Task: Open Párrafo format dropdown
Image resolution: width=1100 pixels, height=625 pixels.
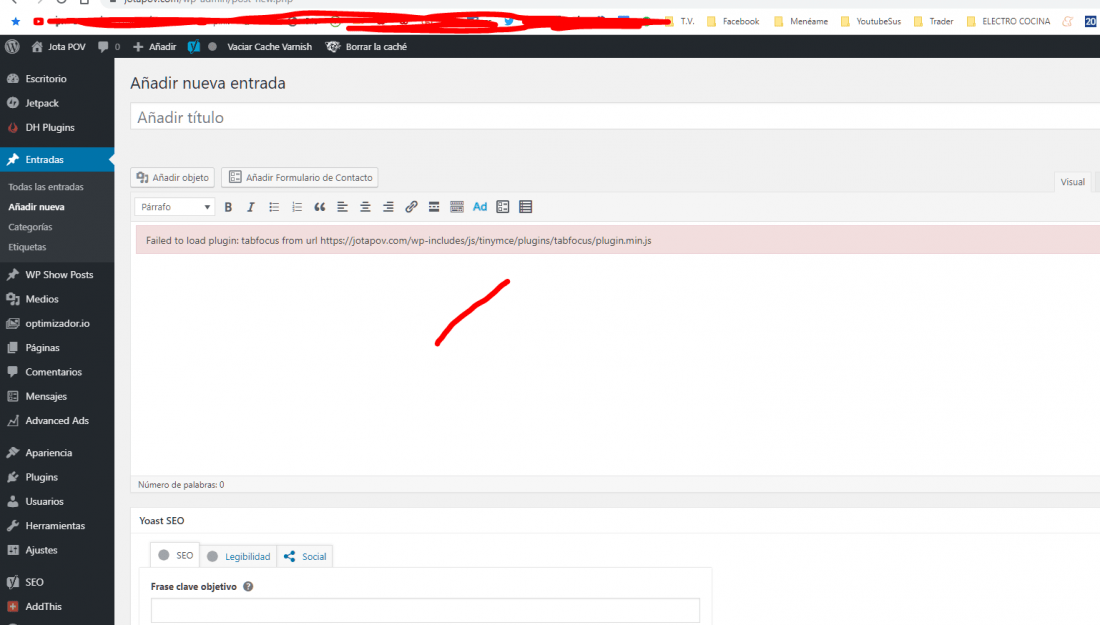Action: coord(174,207)
